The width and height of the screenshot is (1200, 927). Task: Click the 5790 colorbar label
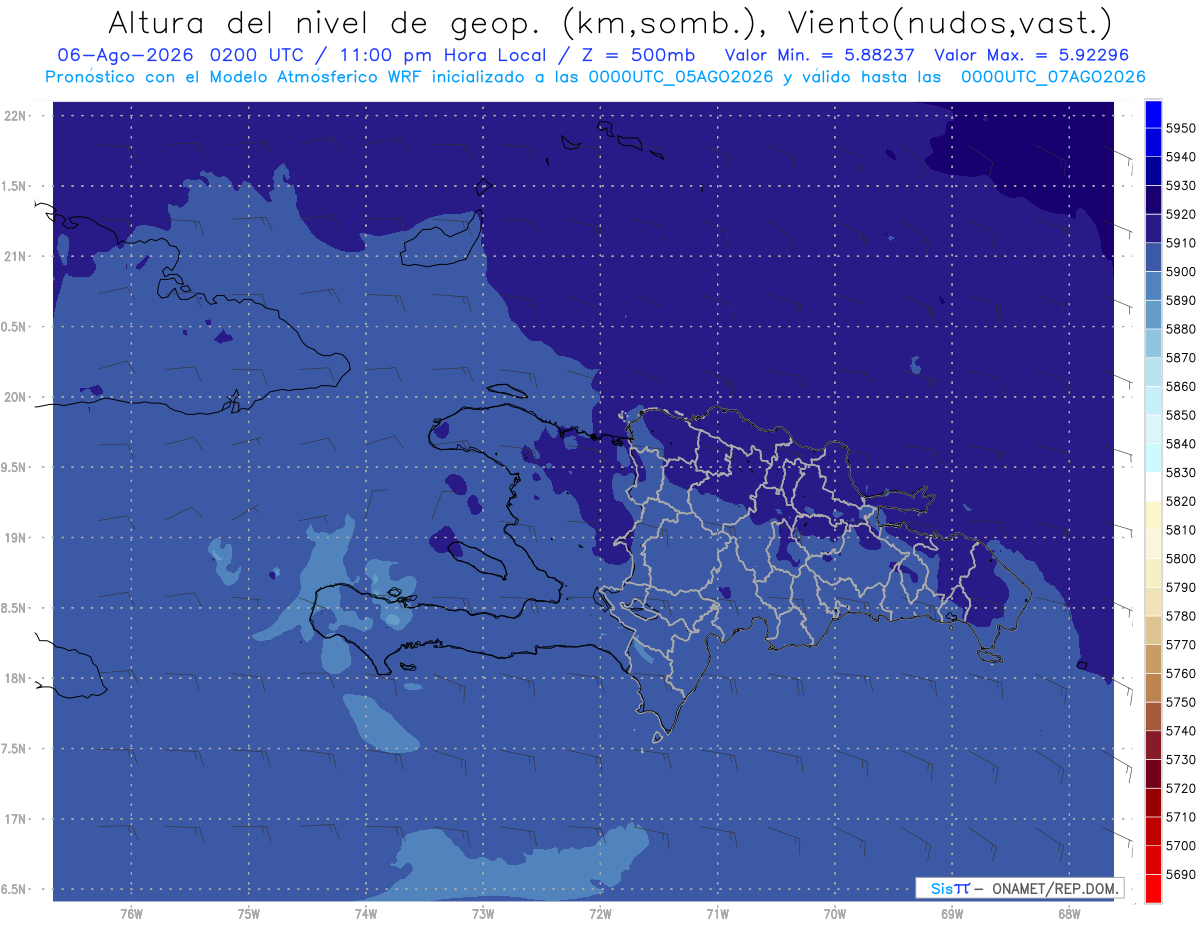click(1181, 587)
